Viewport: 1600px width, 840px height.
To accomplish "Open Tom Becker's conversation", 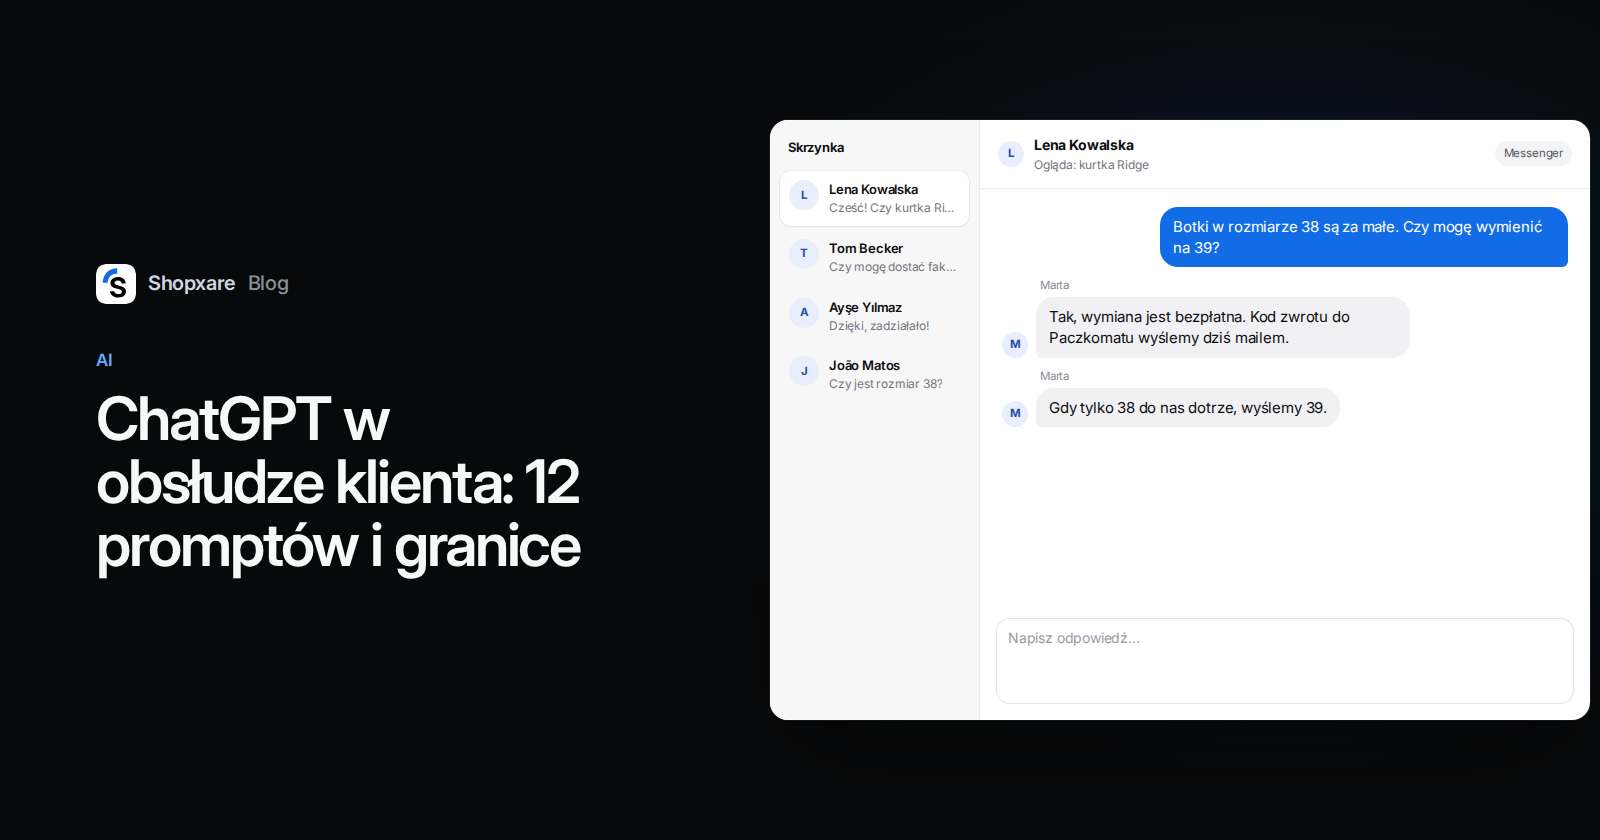I will (874, 257).
